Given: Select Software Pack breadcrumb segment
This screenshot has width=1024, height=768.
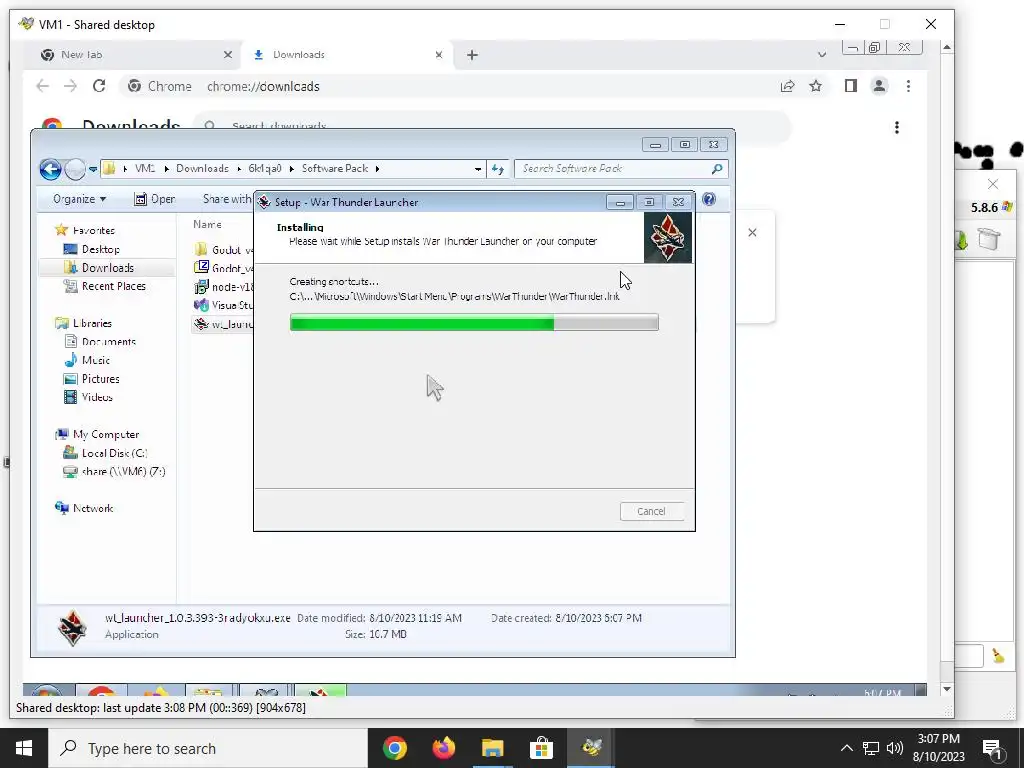Looking at the screenshot, I should pyautogui.click(x=335, y=168).
